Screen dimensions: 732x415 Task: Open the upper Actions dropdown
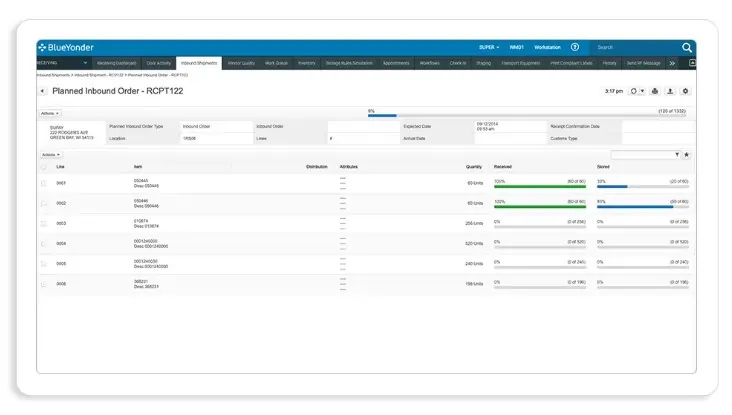pyautogui.click(x=49, y=113)
